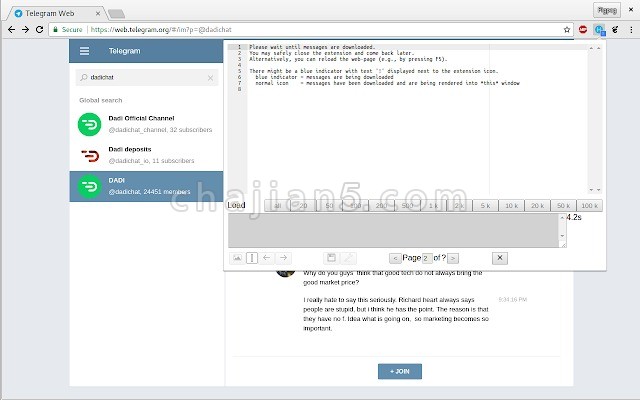Load 100 k messages
The image size is (640, 400).
coord(589,206)
